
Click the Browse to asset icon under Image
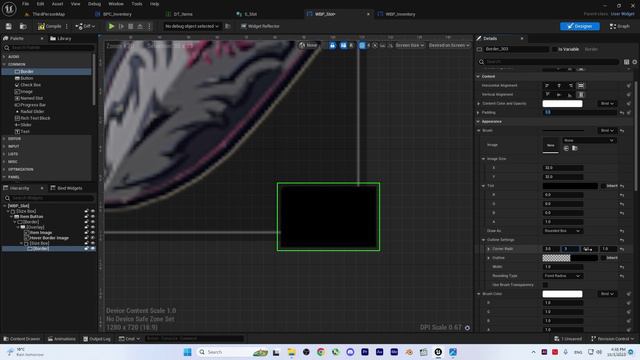pos(575,149)
